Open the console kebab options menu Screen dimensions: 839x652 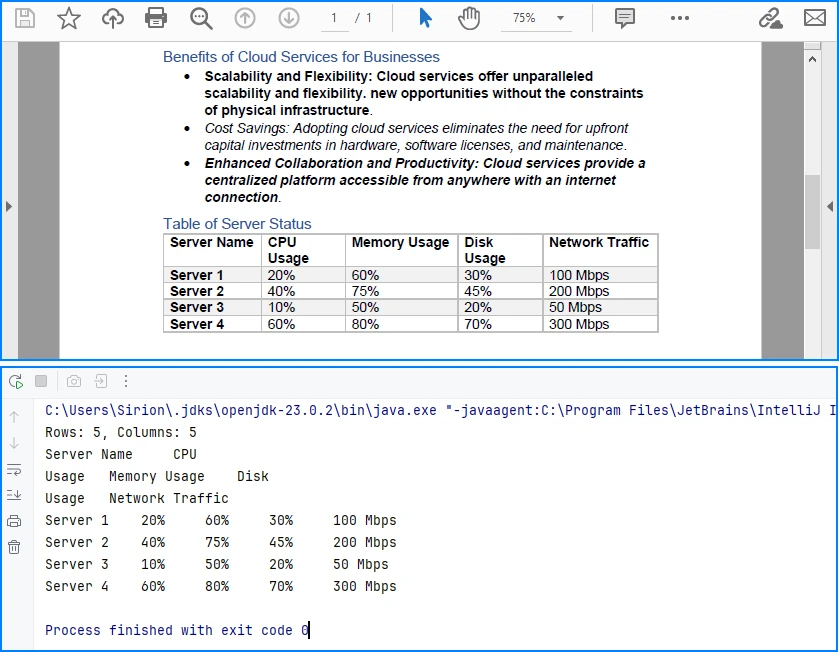tap(126, 381)
